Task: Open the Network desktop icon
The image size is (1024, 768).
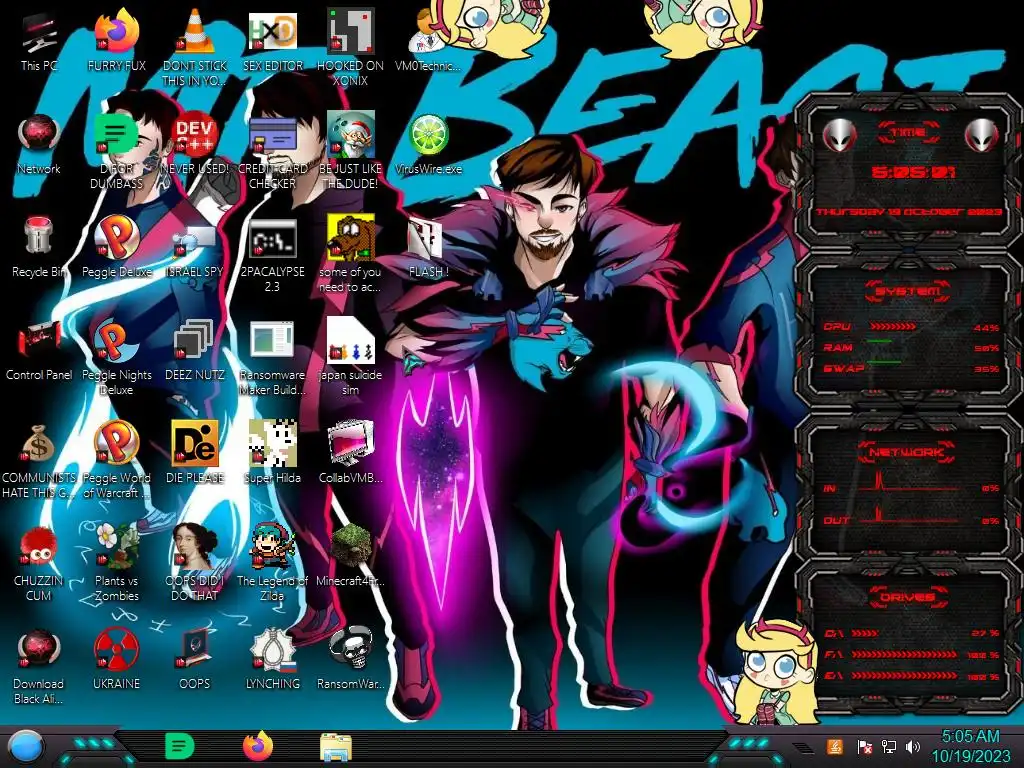Action: pos(39,144)
